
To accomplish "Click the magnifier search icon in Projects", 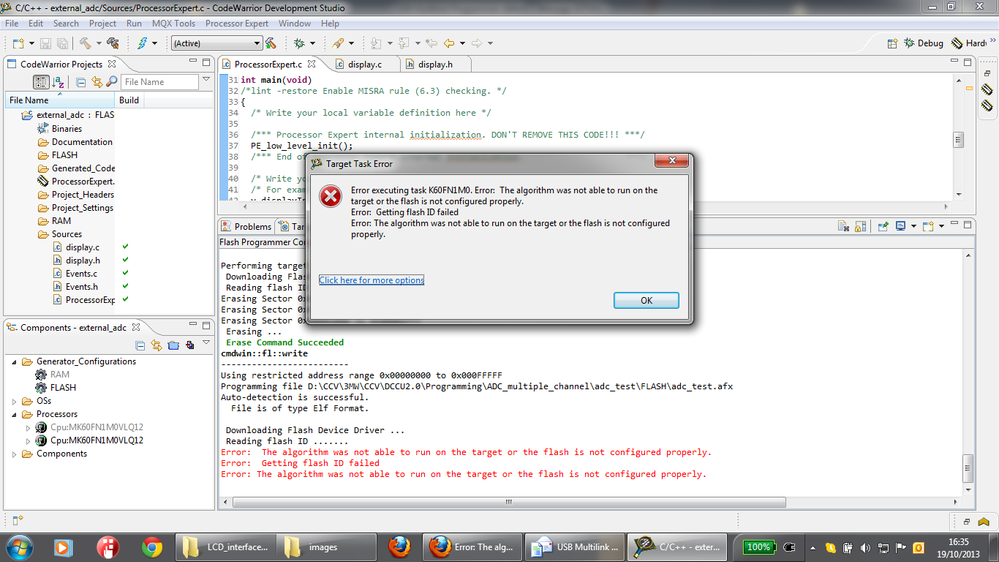I will 111,82.
